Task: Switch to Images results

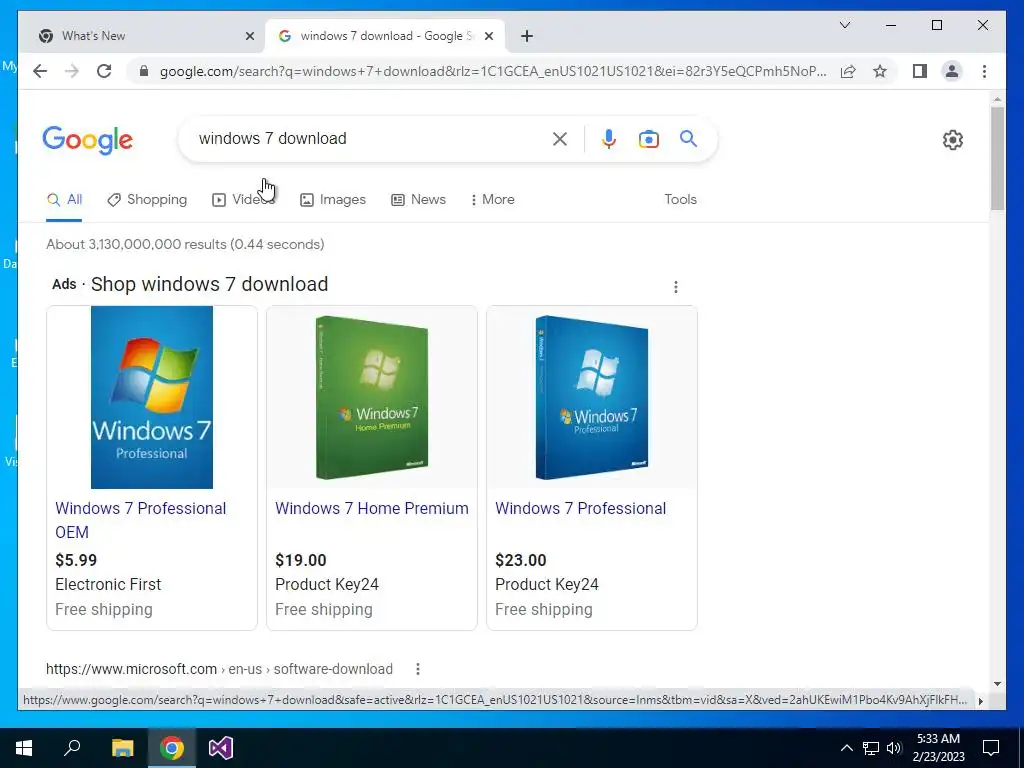Action: click(x=333, y=199)
